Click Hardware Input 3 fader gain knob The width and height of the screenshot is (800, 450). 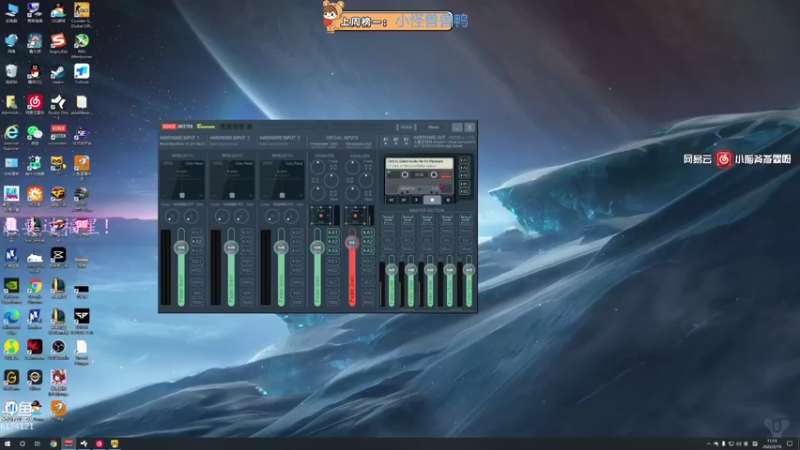(x=281, y=248)
